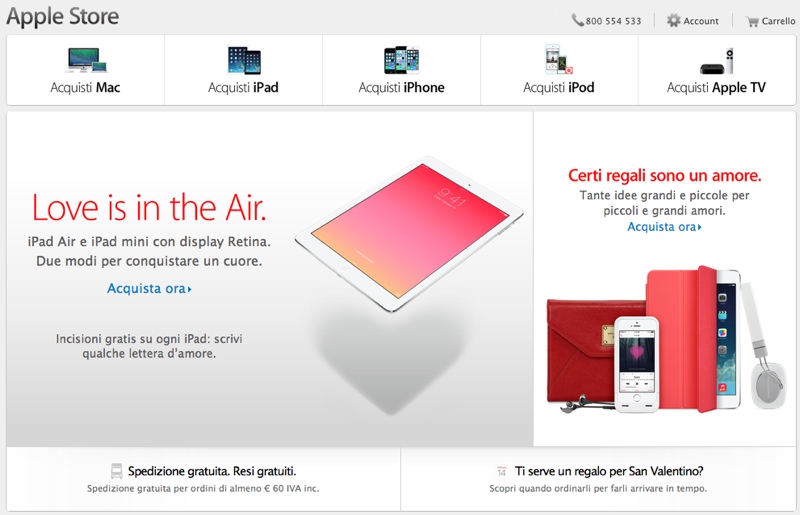Screen dimensions: 800x515
Task: Click the delivery truck shipping icon
Action: [117, 471]
